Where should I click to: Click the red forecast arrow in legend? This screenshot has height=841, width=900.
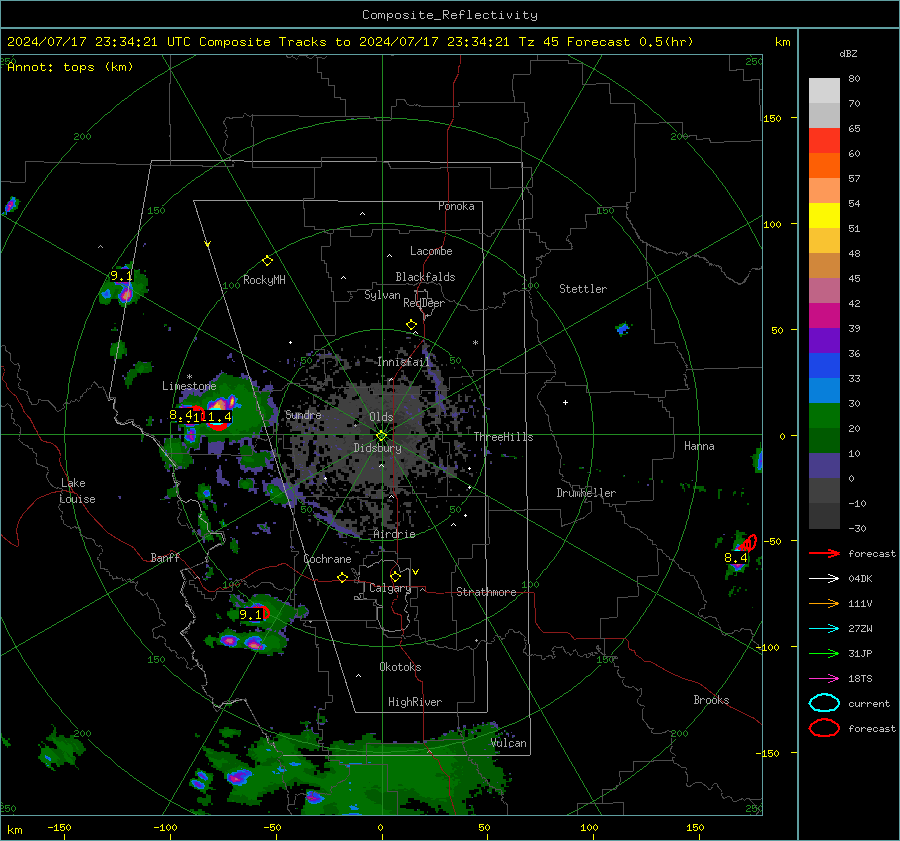pos(825,553)
